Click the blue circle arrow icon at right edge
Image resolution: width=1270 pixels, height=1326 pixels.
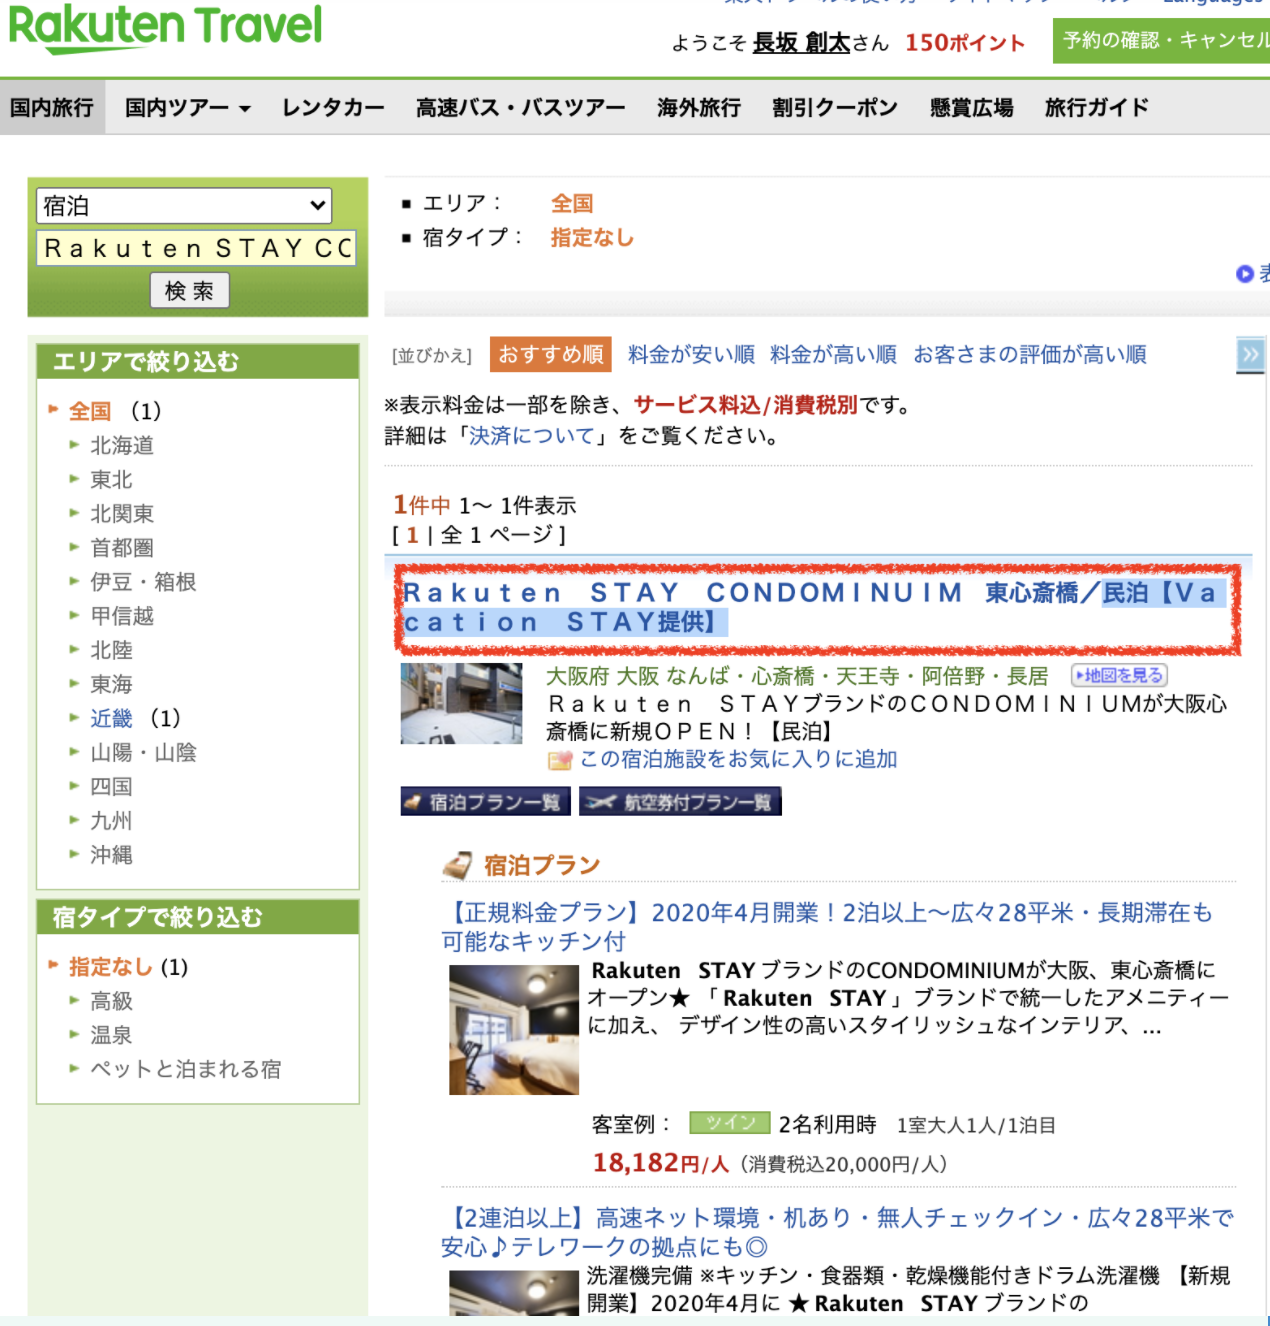(x=1245, y=273)
